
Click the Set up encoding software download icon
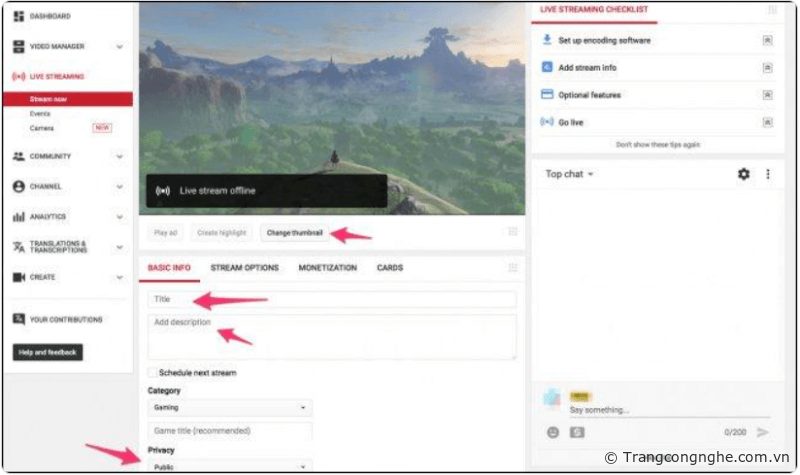[547, 40]
